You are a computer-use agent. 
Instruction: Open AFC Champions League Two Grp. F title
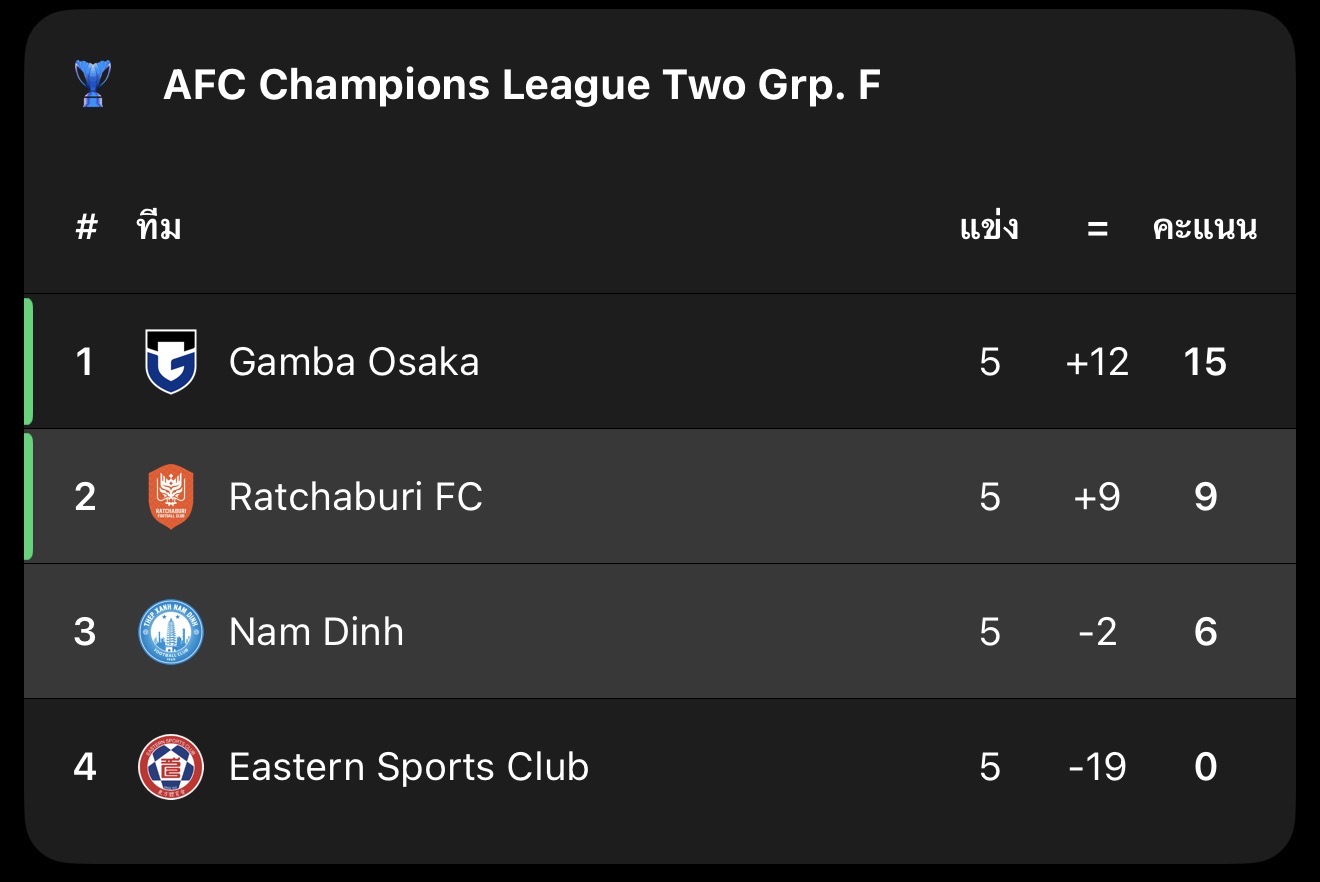(521, 86)
